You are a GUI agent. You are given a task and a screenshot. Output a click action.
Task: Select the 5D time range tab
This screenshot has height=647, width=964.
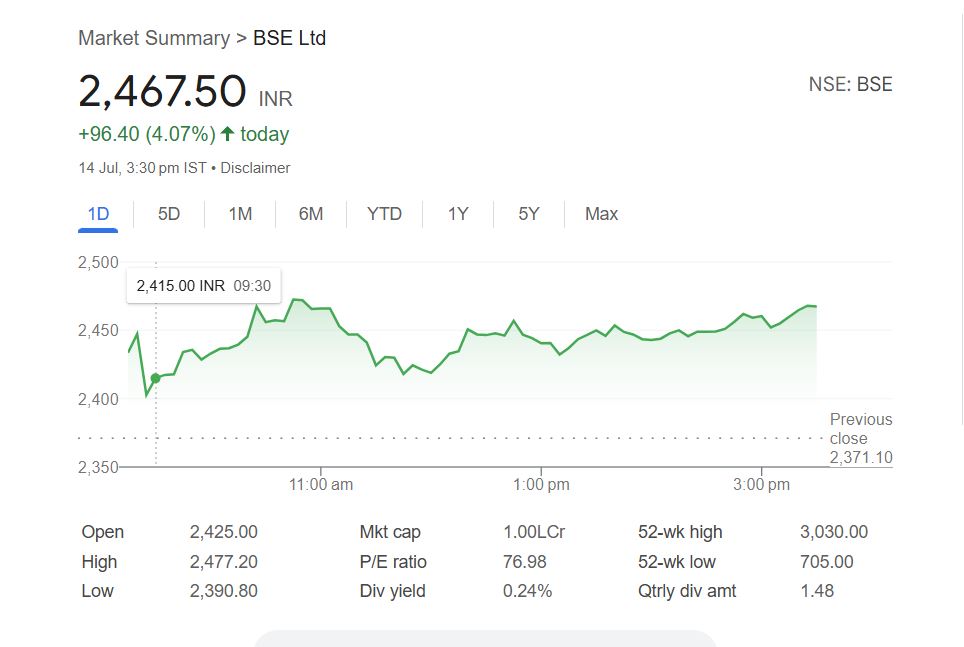(x=169, y=214)
